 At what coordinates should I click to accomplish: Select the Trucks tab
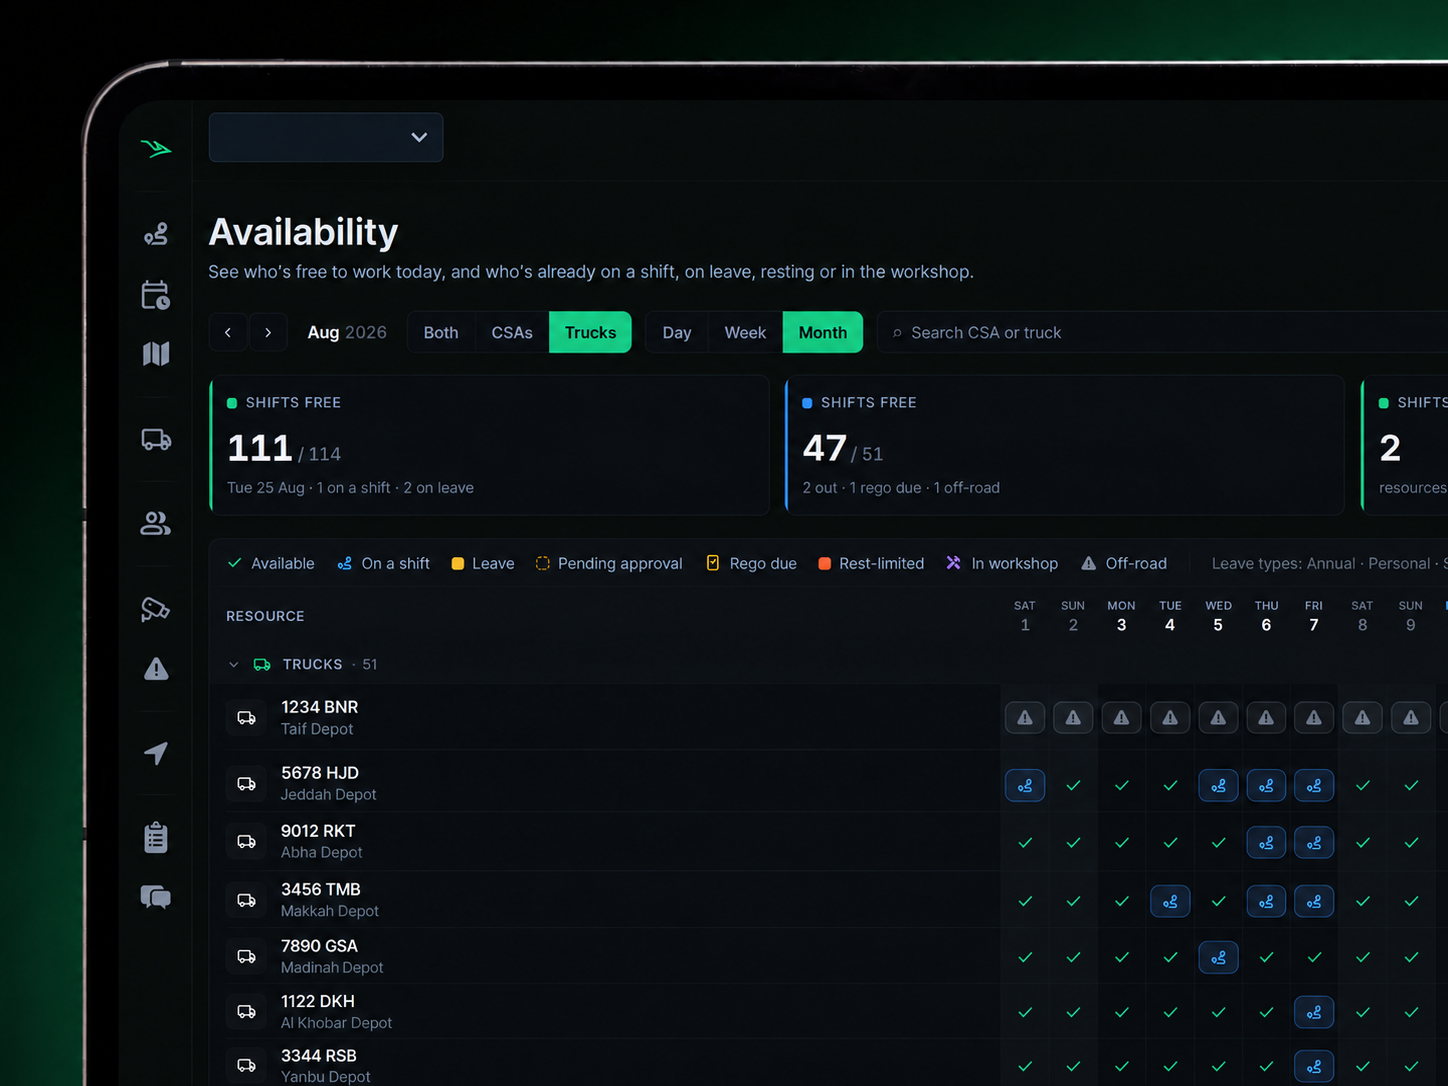coord(590,333)
